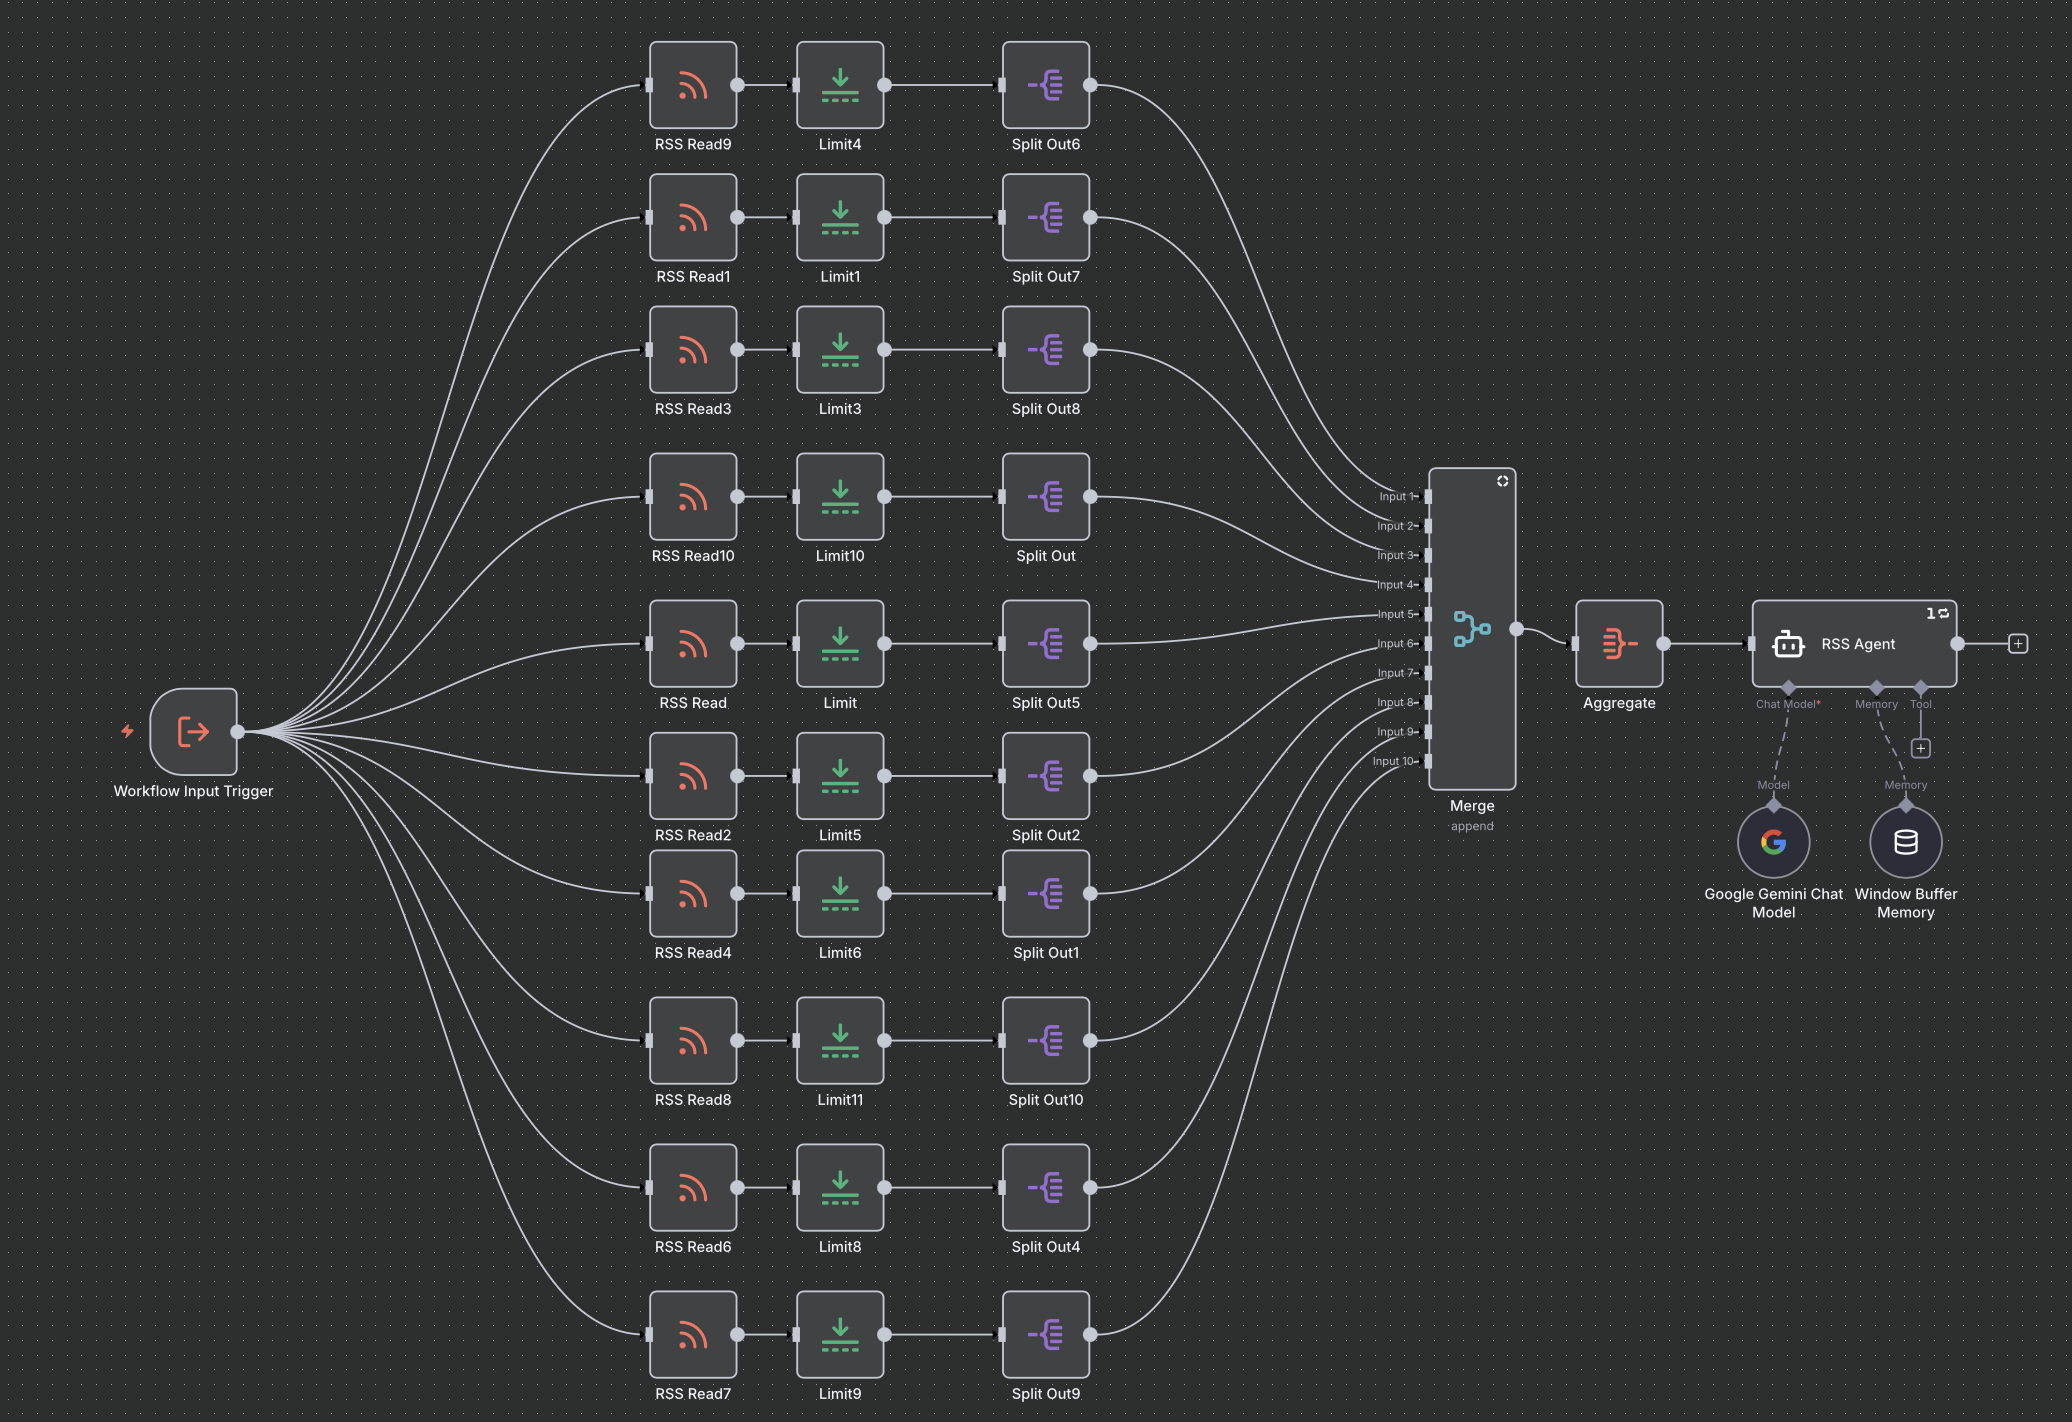Click Google Gemini Chat Model node
The width and height of the screenshot is (2072, 1422).
1773,842
